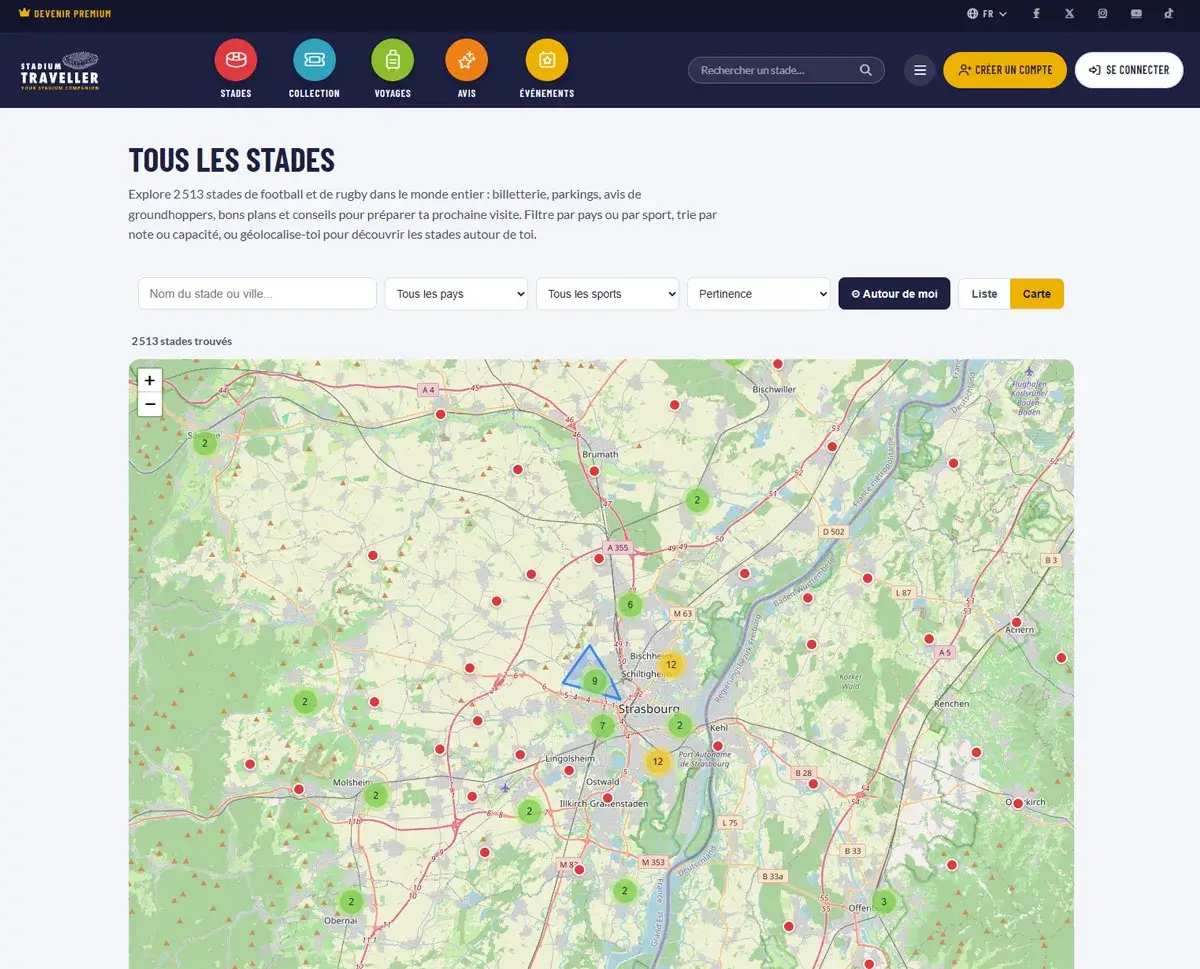Open the 2 cluster near Obernai
Screen dimensions: 1200x969
(x=350, y=901)
